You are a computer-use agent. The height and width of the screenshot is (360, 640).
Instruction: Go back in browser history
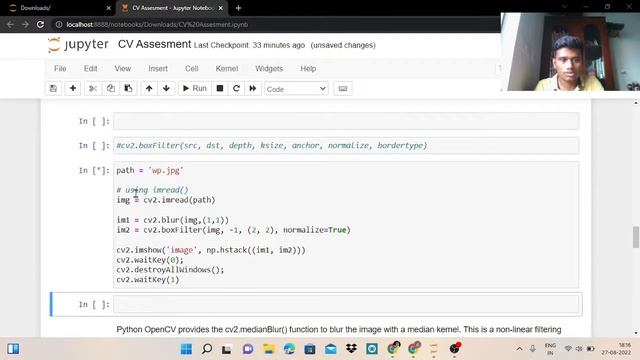[11, 24]
